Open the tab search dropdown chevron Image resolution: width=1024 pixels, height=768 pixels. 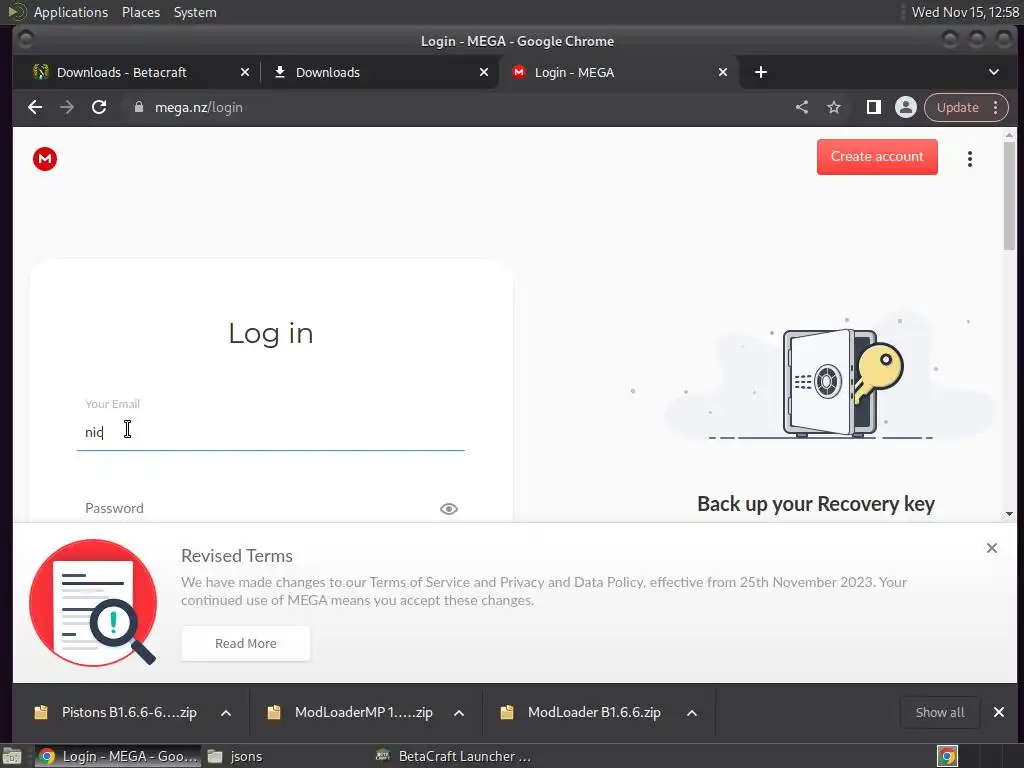pyautogui.click(x=994, y=72)
